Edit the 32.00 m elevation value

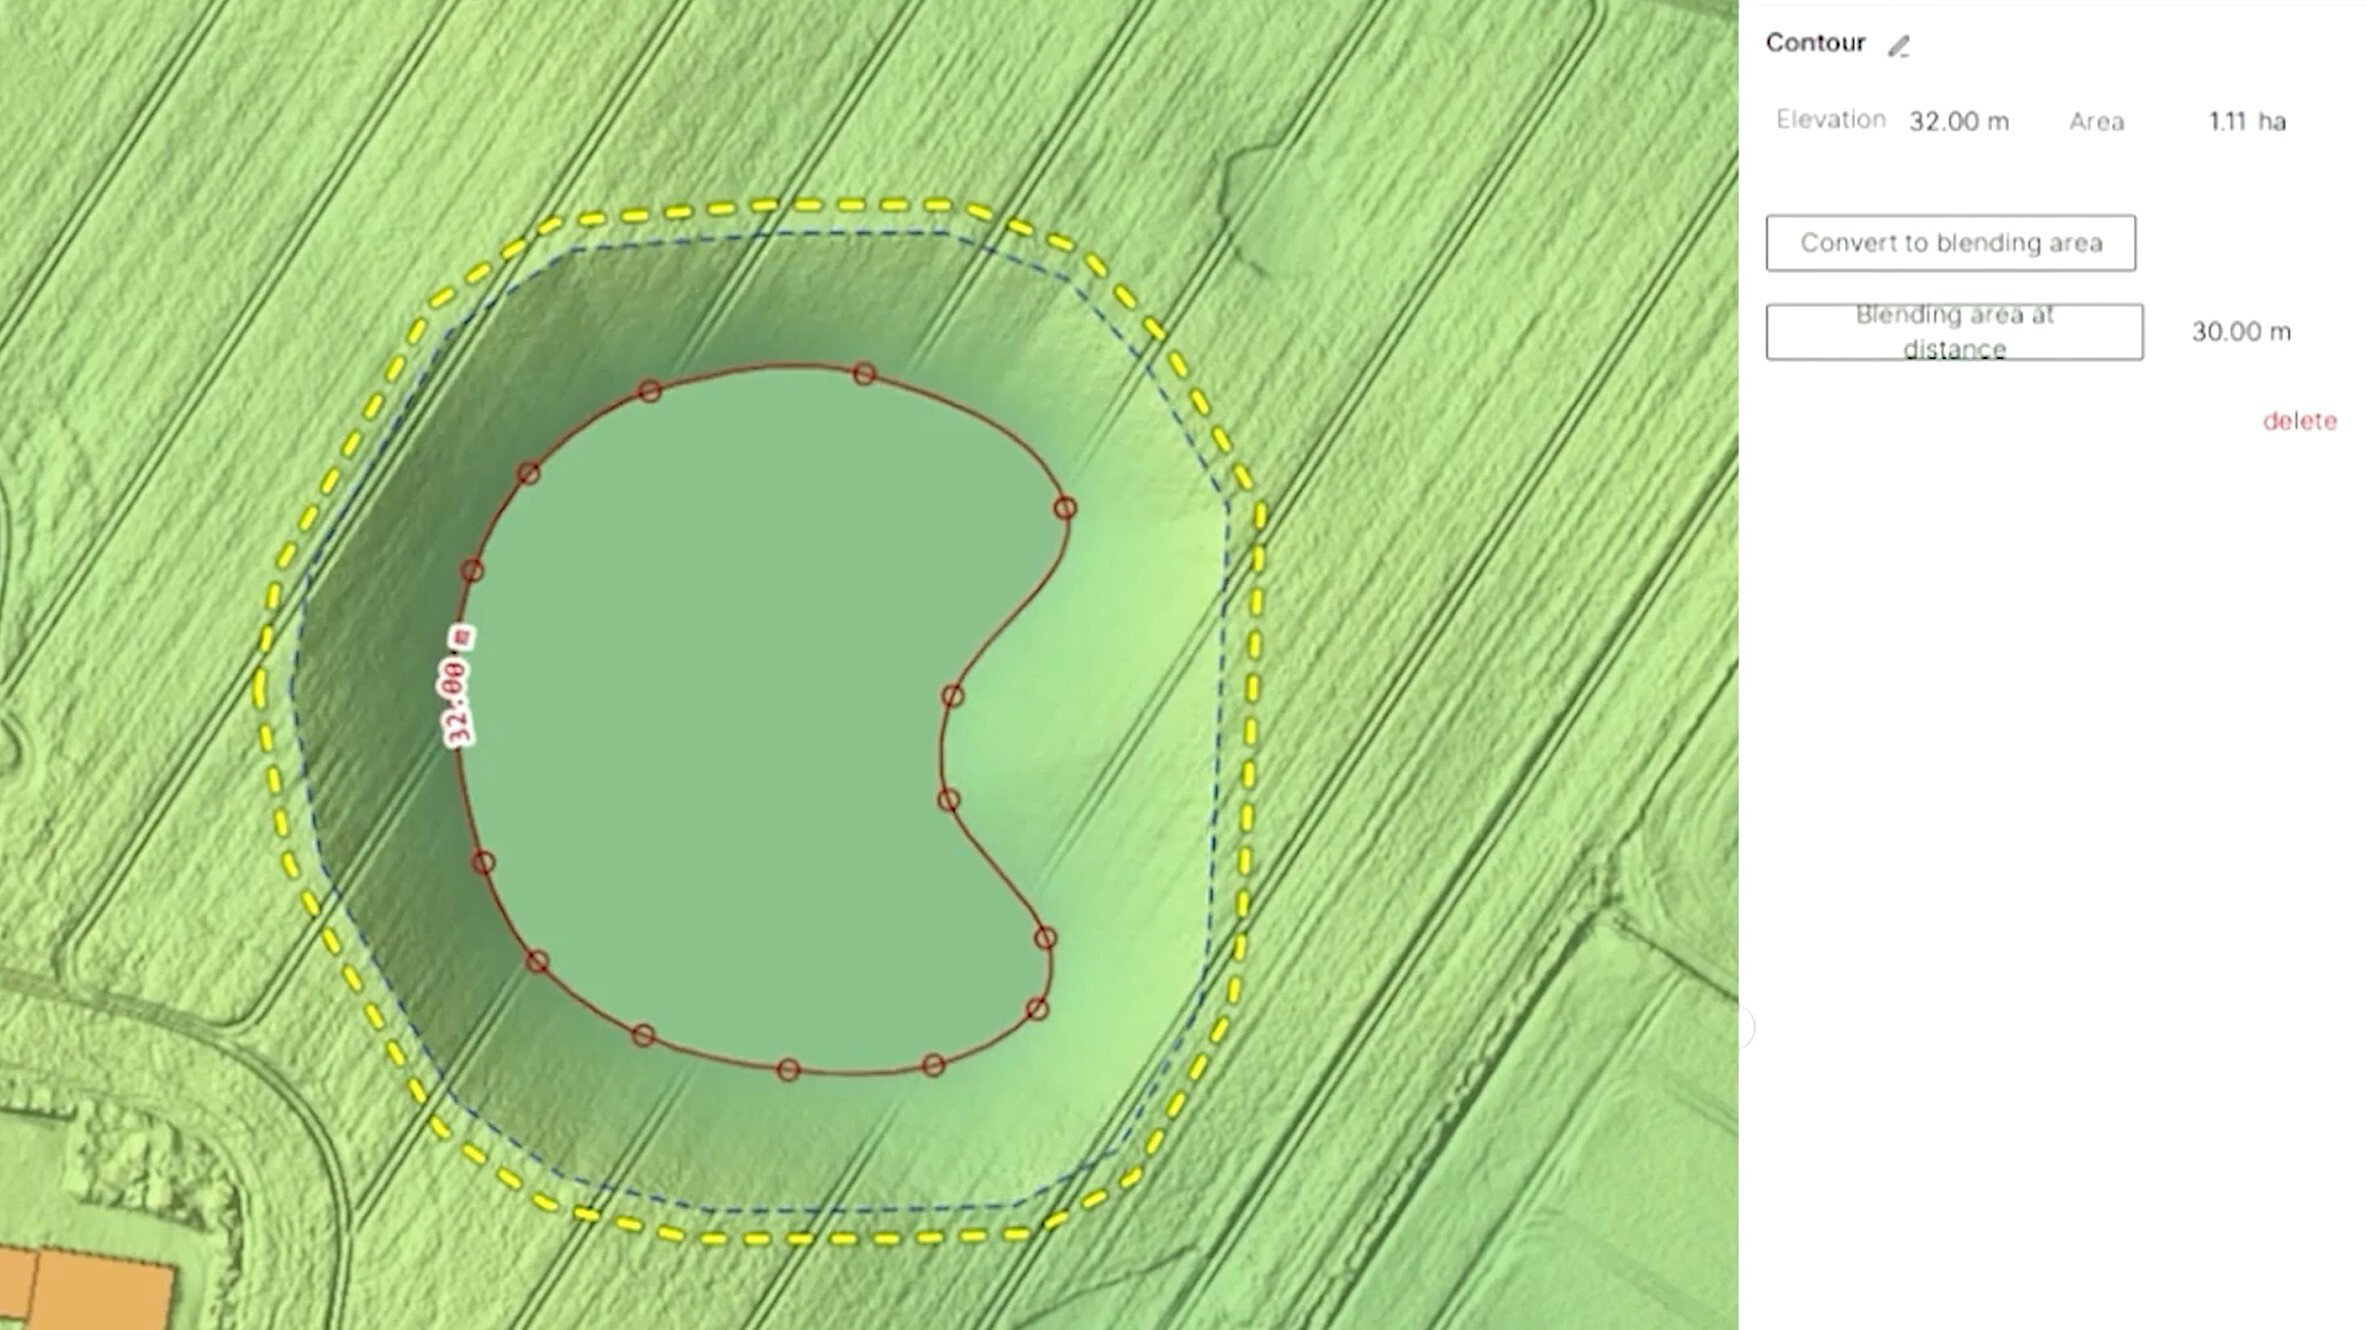pyautogui.click(x=1958, y=122)
